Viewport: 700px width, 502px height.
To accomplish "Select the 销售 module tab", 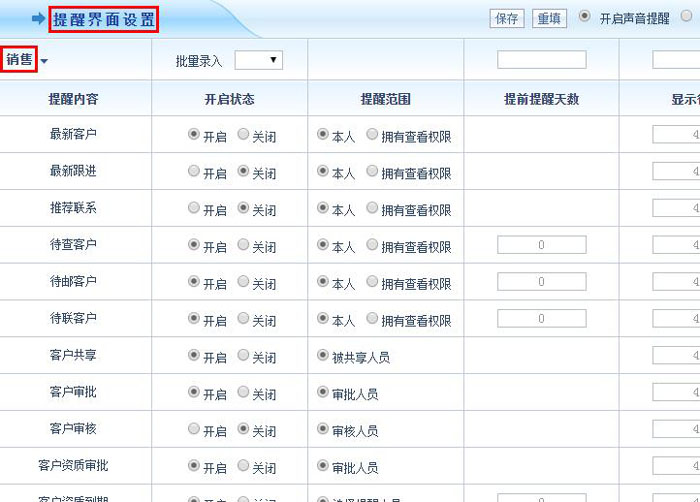I will (19, 60).
